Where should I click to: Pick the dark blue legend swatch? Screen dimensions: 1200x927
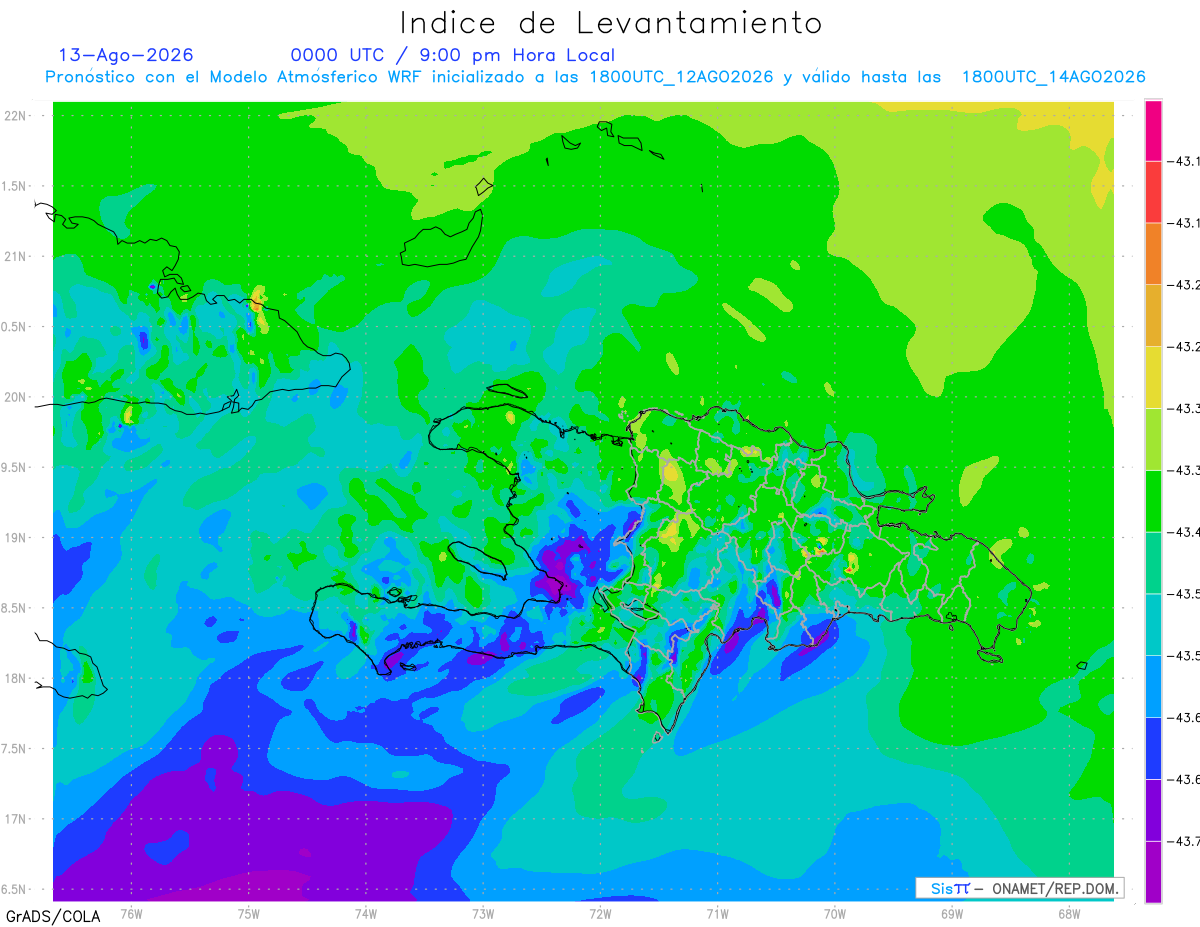(1153, 747)
